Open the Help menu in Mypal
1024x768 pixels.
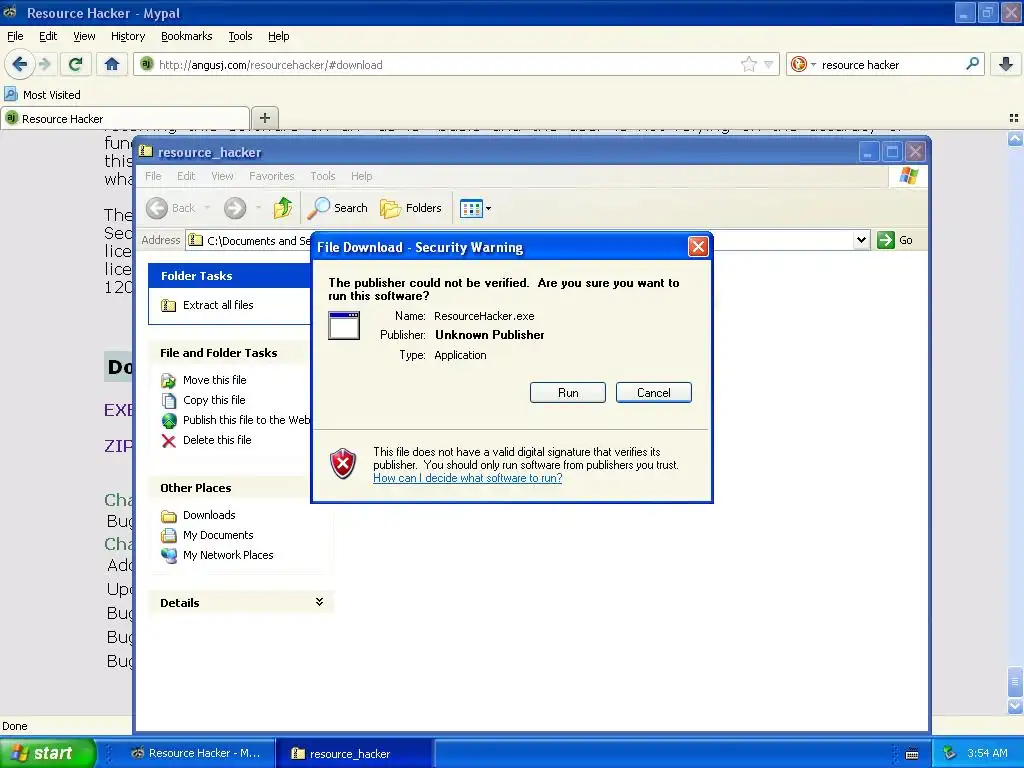tap(278, 36)
